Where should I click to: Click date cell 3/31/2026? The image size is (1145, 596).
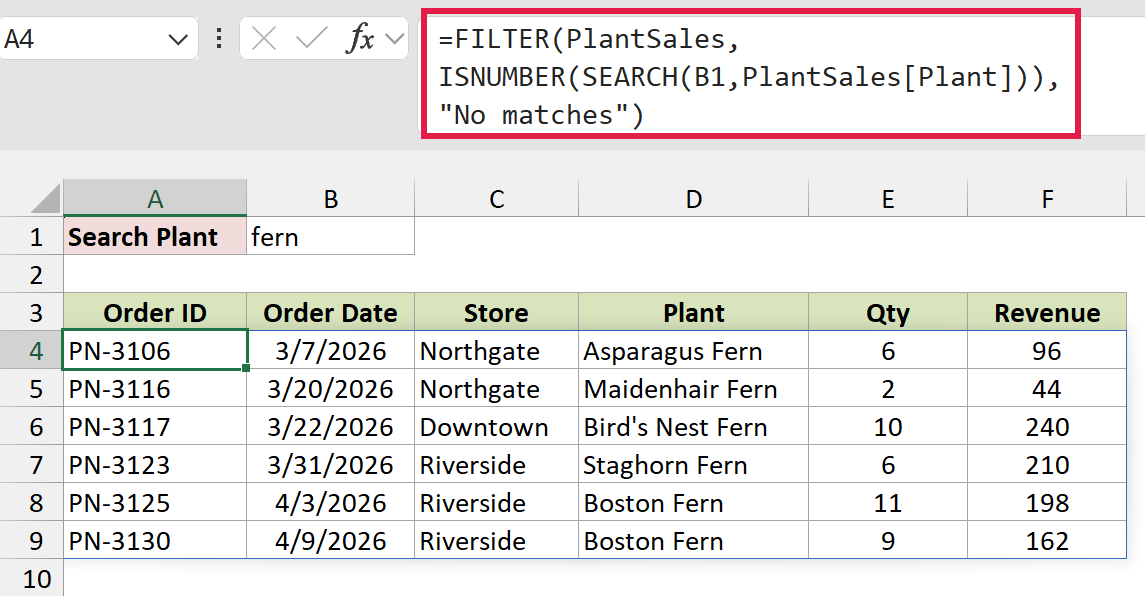(x=331, y=465)
